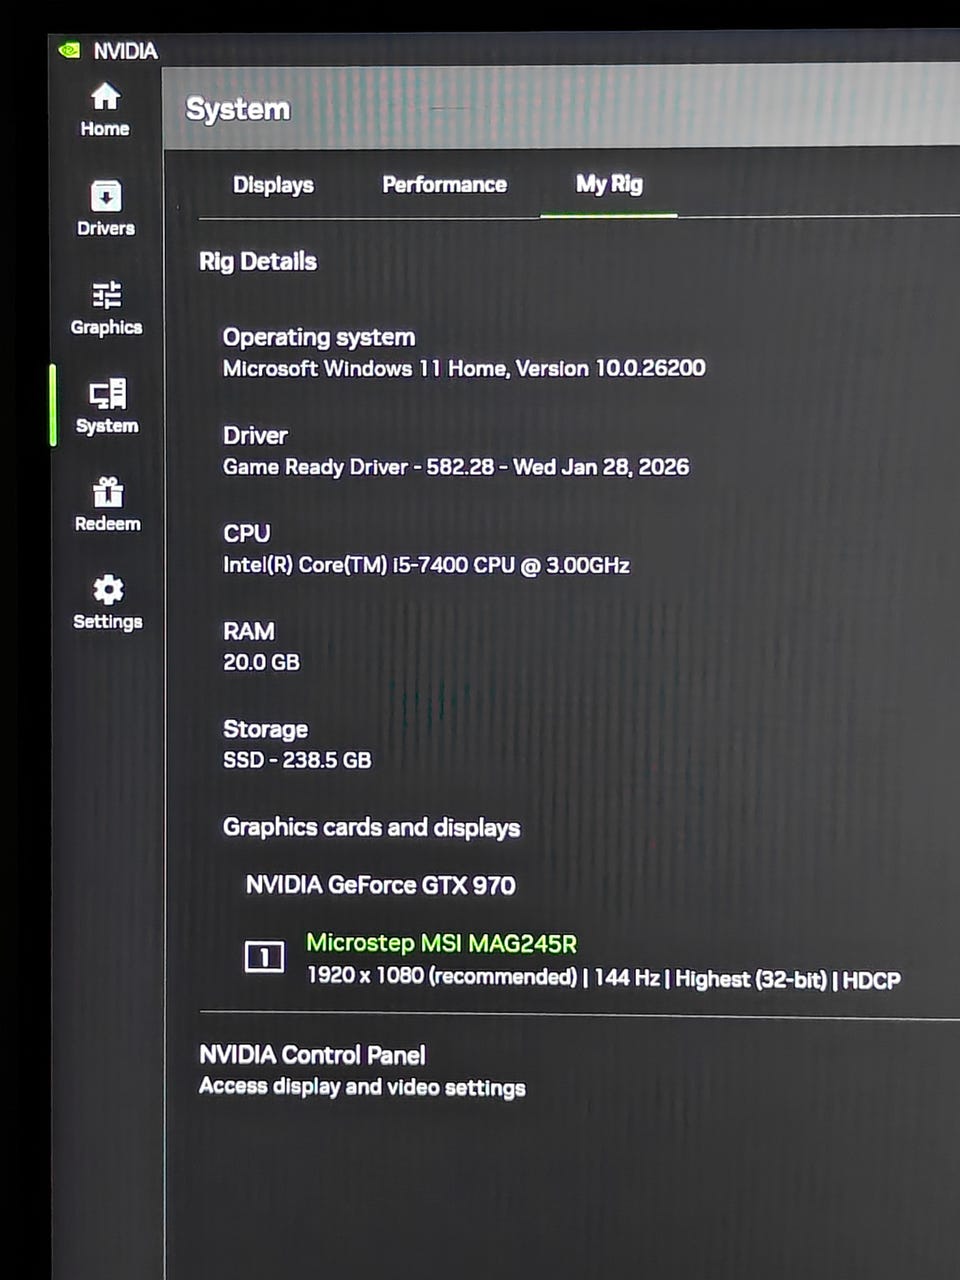Click the NVIDIA GeForce GTX 970 text
960x1280 pixels.
click(380, 885)
